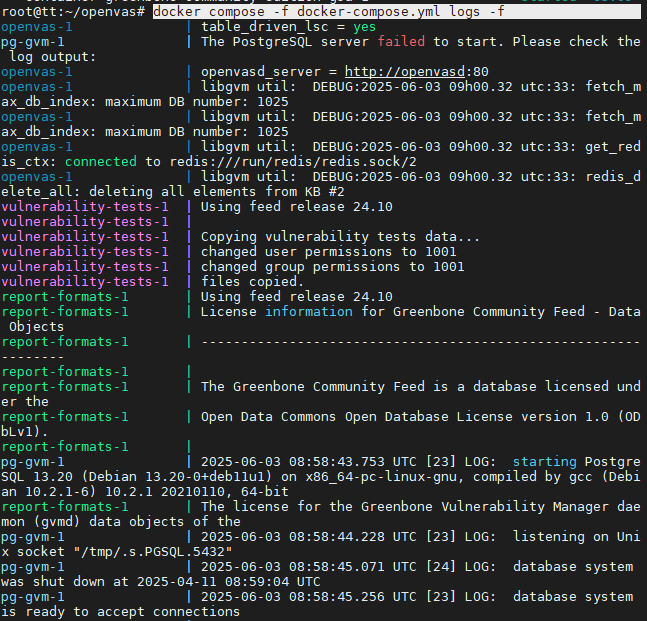Screen dimensions: 647x621
Task: Click 'The Greenbone Community Feed is a database' text
Action: 368,387
